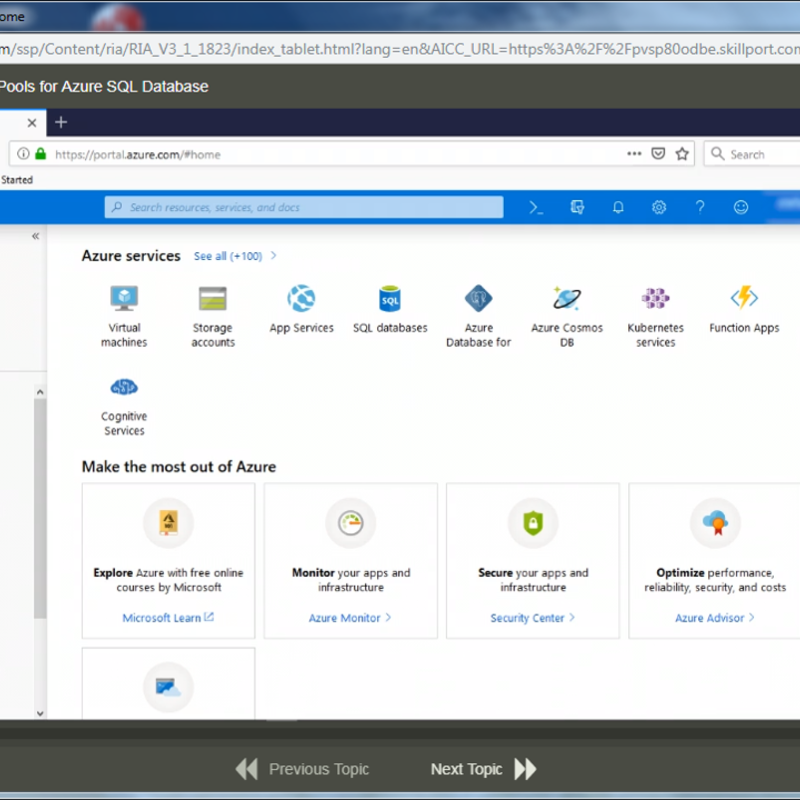Open a new browser tab

(x=61, y=122)
